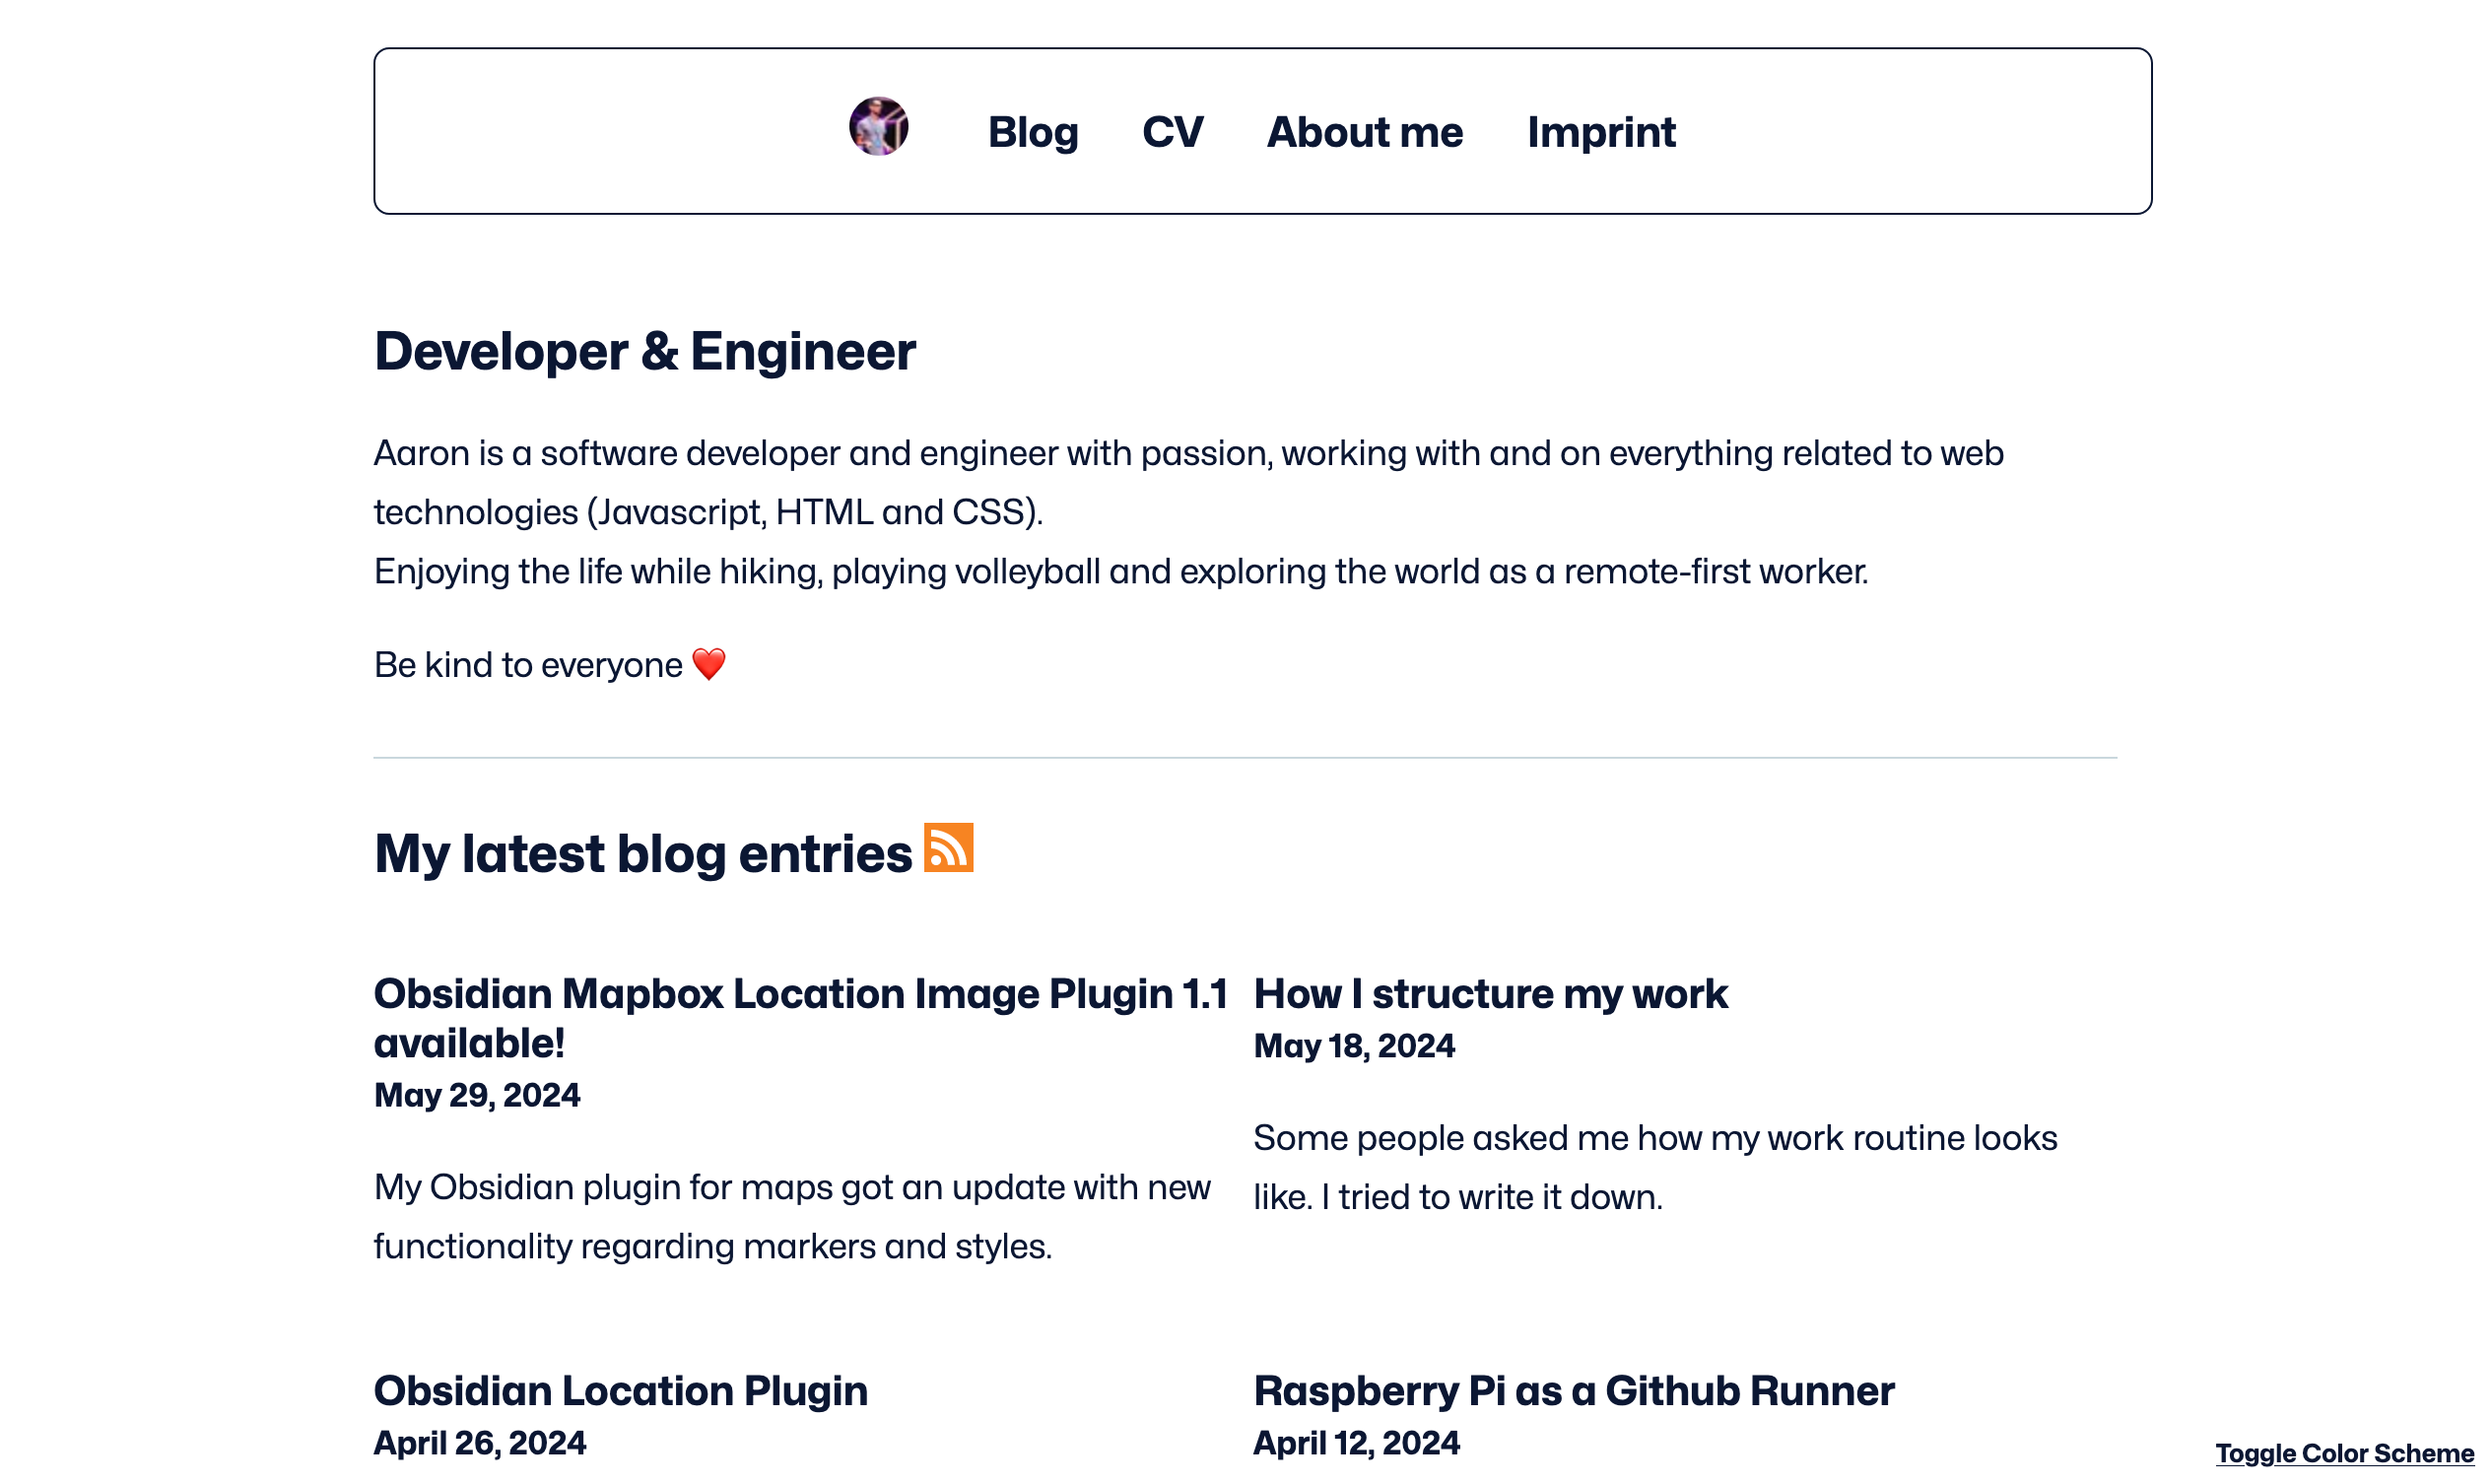Click the circular profile avatar in the navigation
The height and width of the screenshot is (1484, 2491).
coord(878,127)
